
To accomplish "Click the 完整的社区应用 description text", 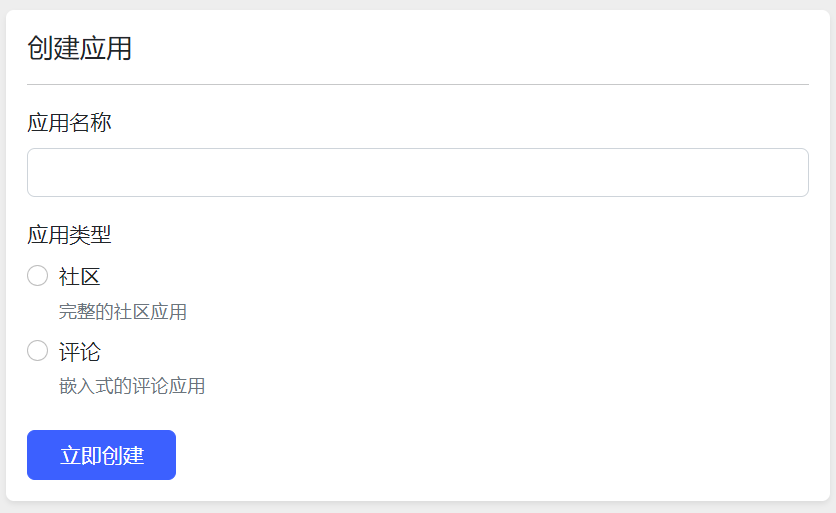I will click(123, 312).
